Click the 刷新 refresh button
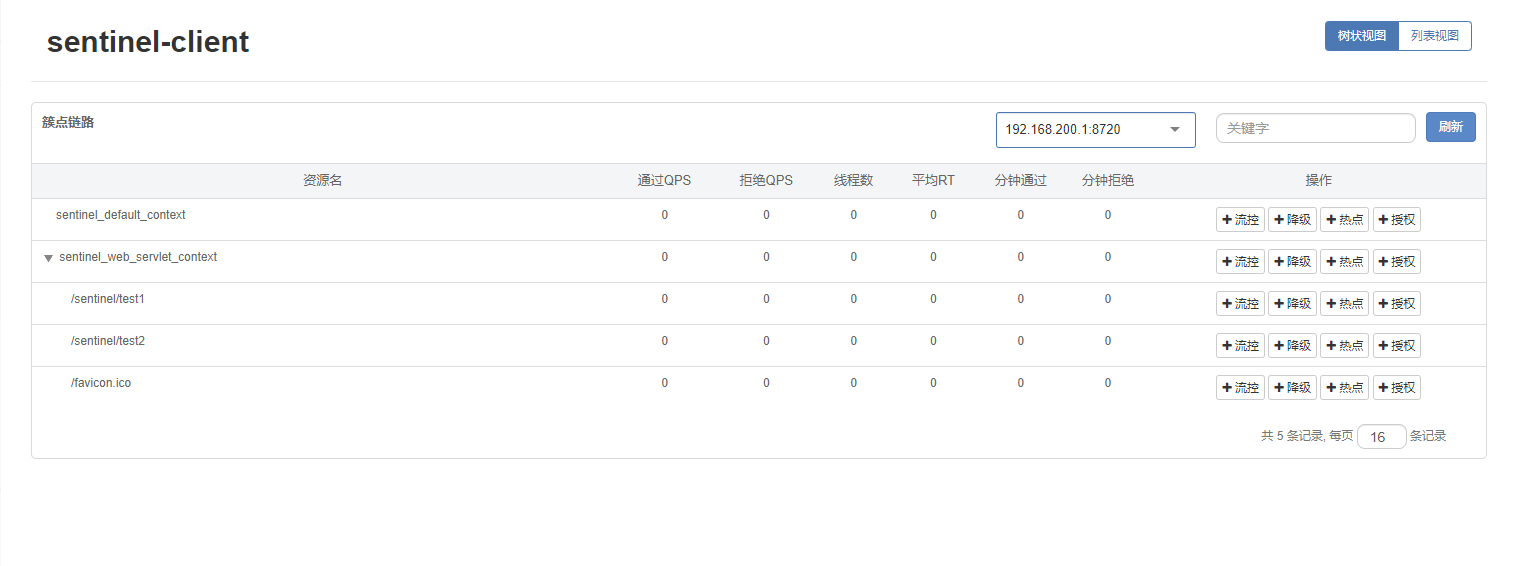Viewport: 1517px width, 566px height. [x=1450, y=127]
